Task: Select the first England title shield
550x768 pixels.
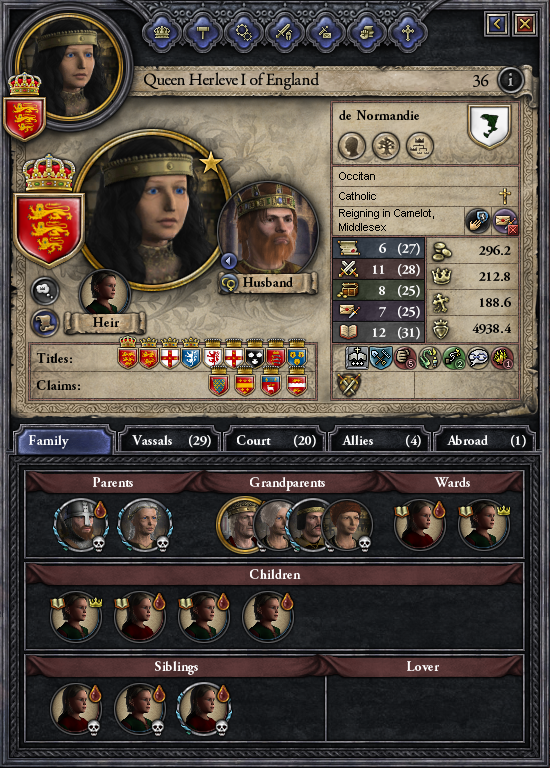Action: pyautogui.click(x=127, y=353)
